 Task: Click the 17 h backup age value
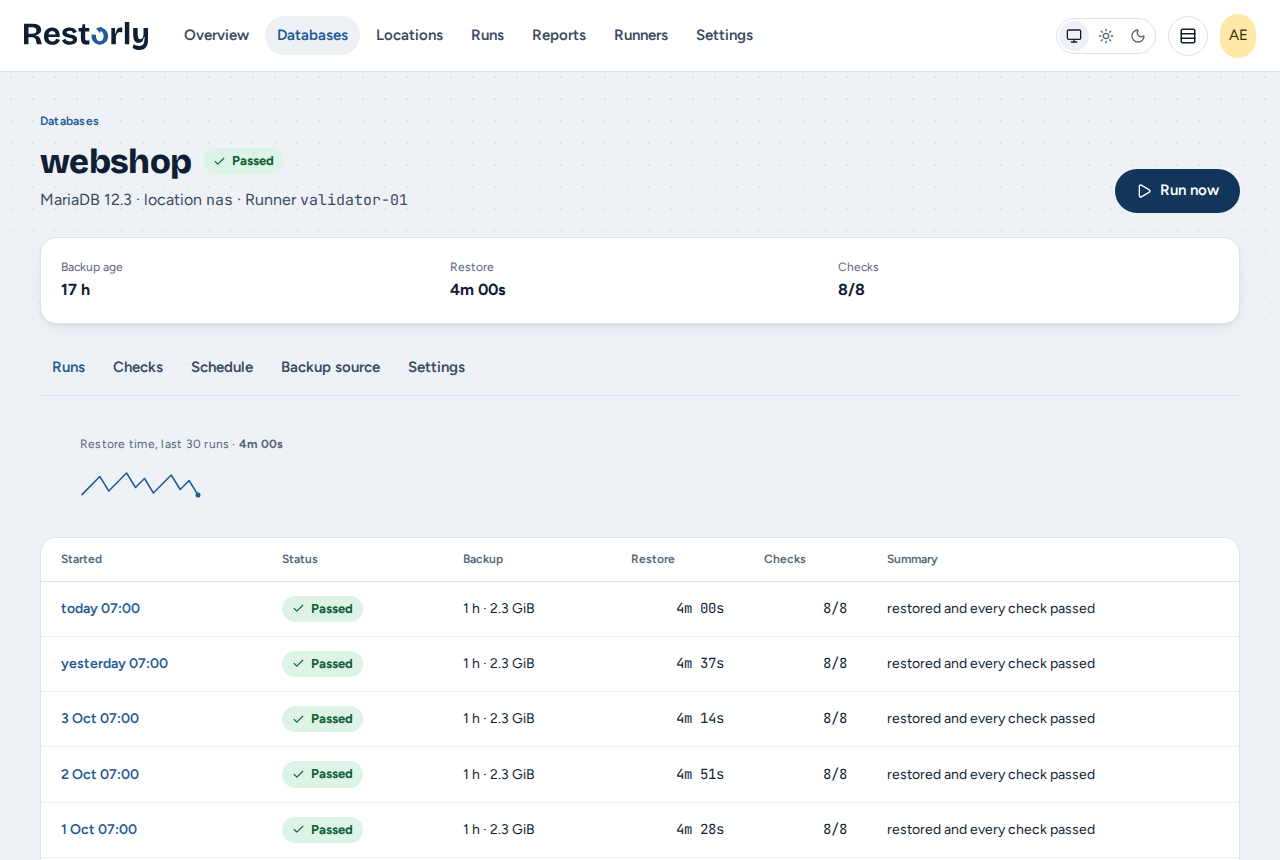coord(75,290)
